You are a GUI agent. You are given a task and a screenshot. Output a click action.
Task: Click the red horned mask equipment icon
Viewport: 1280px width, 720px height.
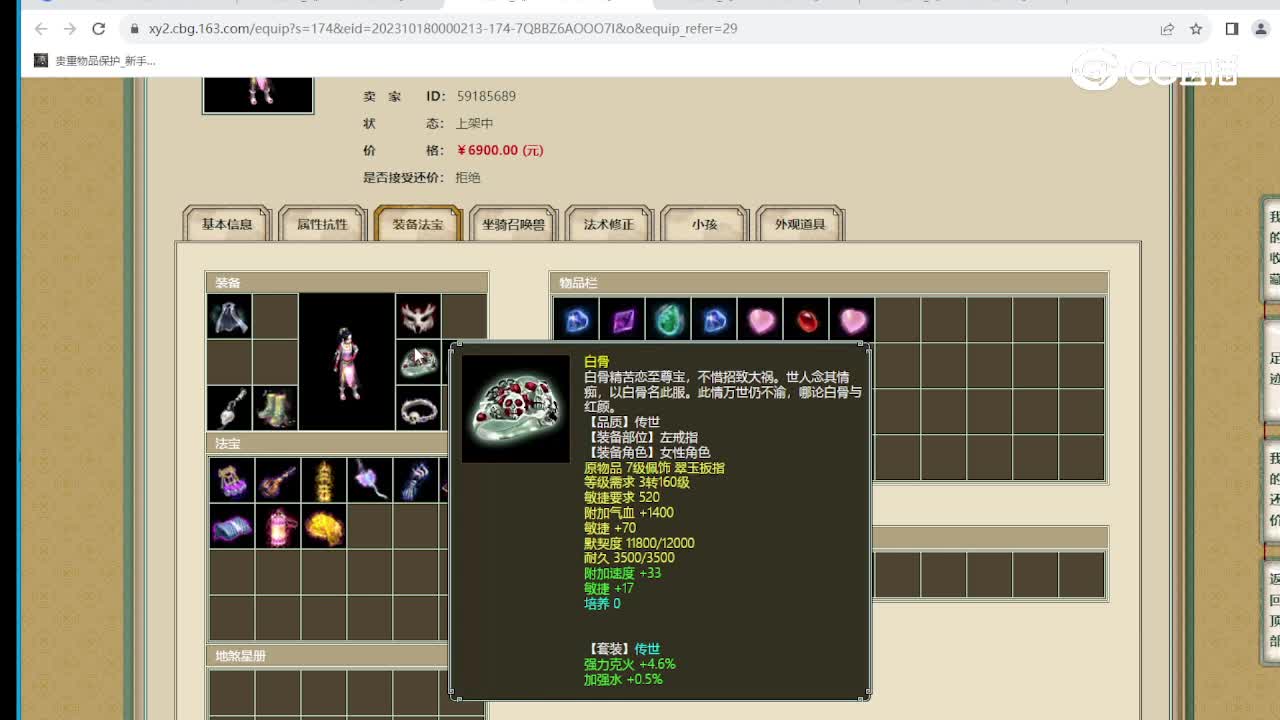(x=418, y=317)
